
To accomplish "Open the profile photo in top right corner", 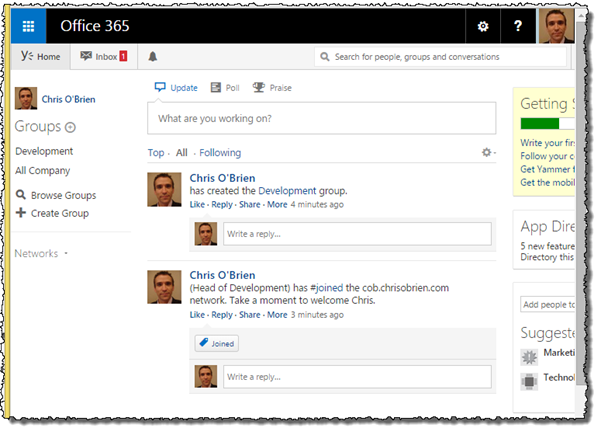I will 556,26.
